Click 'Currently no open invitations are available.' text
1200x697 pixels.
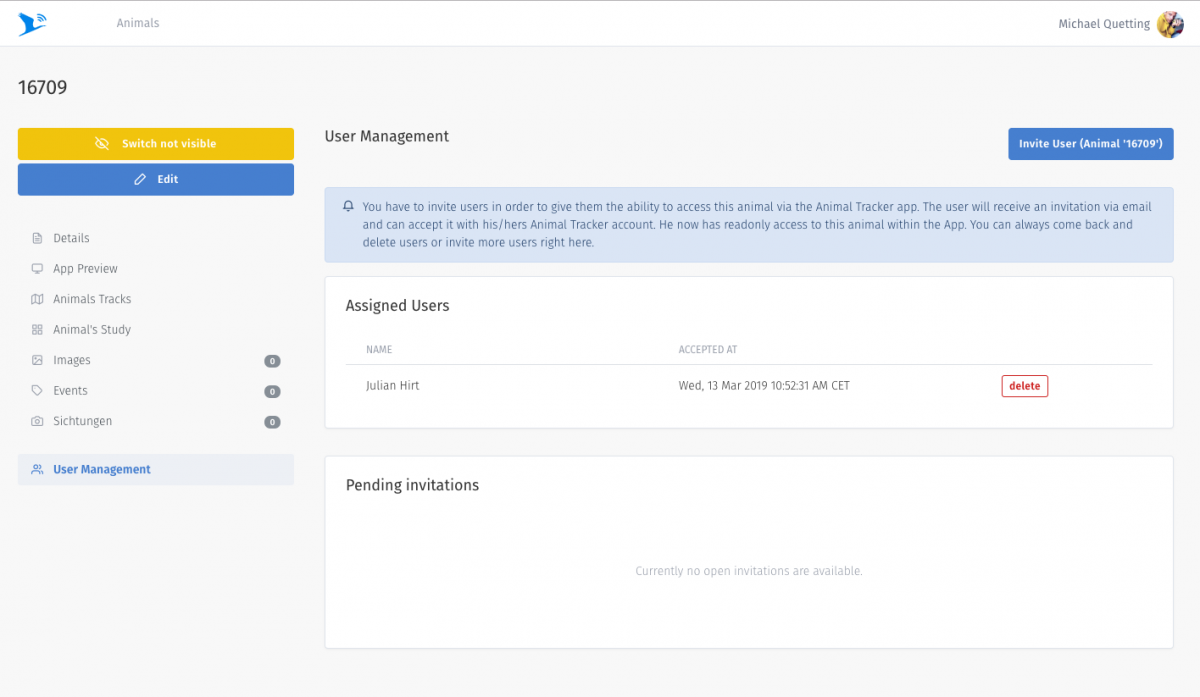click(x=749, y=571)
